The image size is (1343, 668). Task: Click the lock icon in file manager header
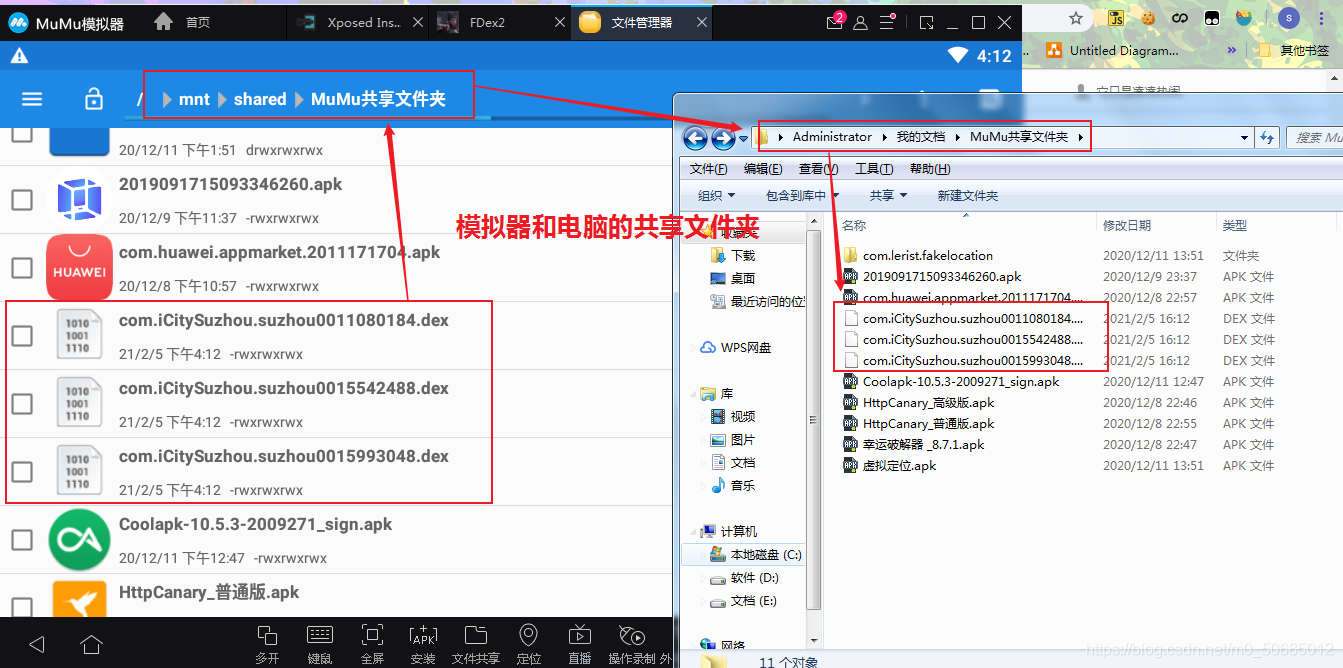click(93, 98)
